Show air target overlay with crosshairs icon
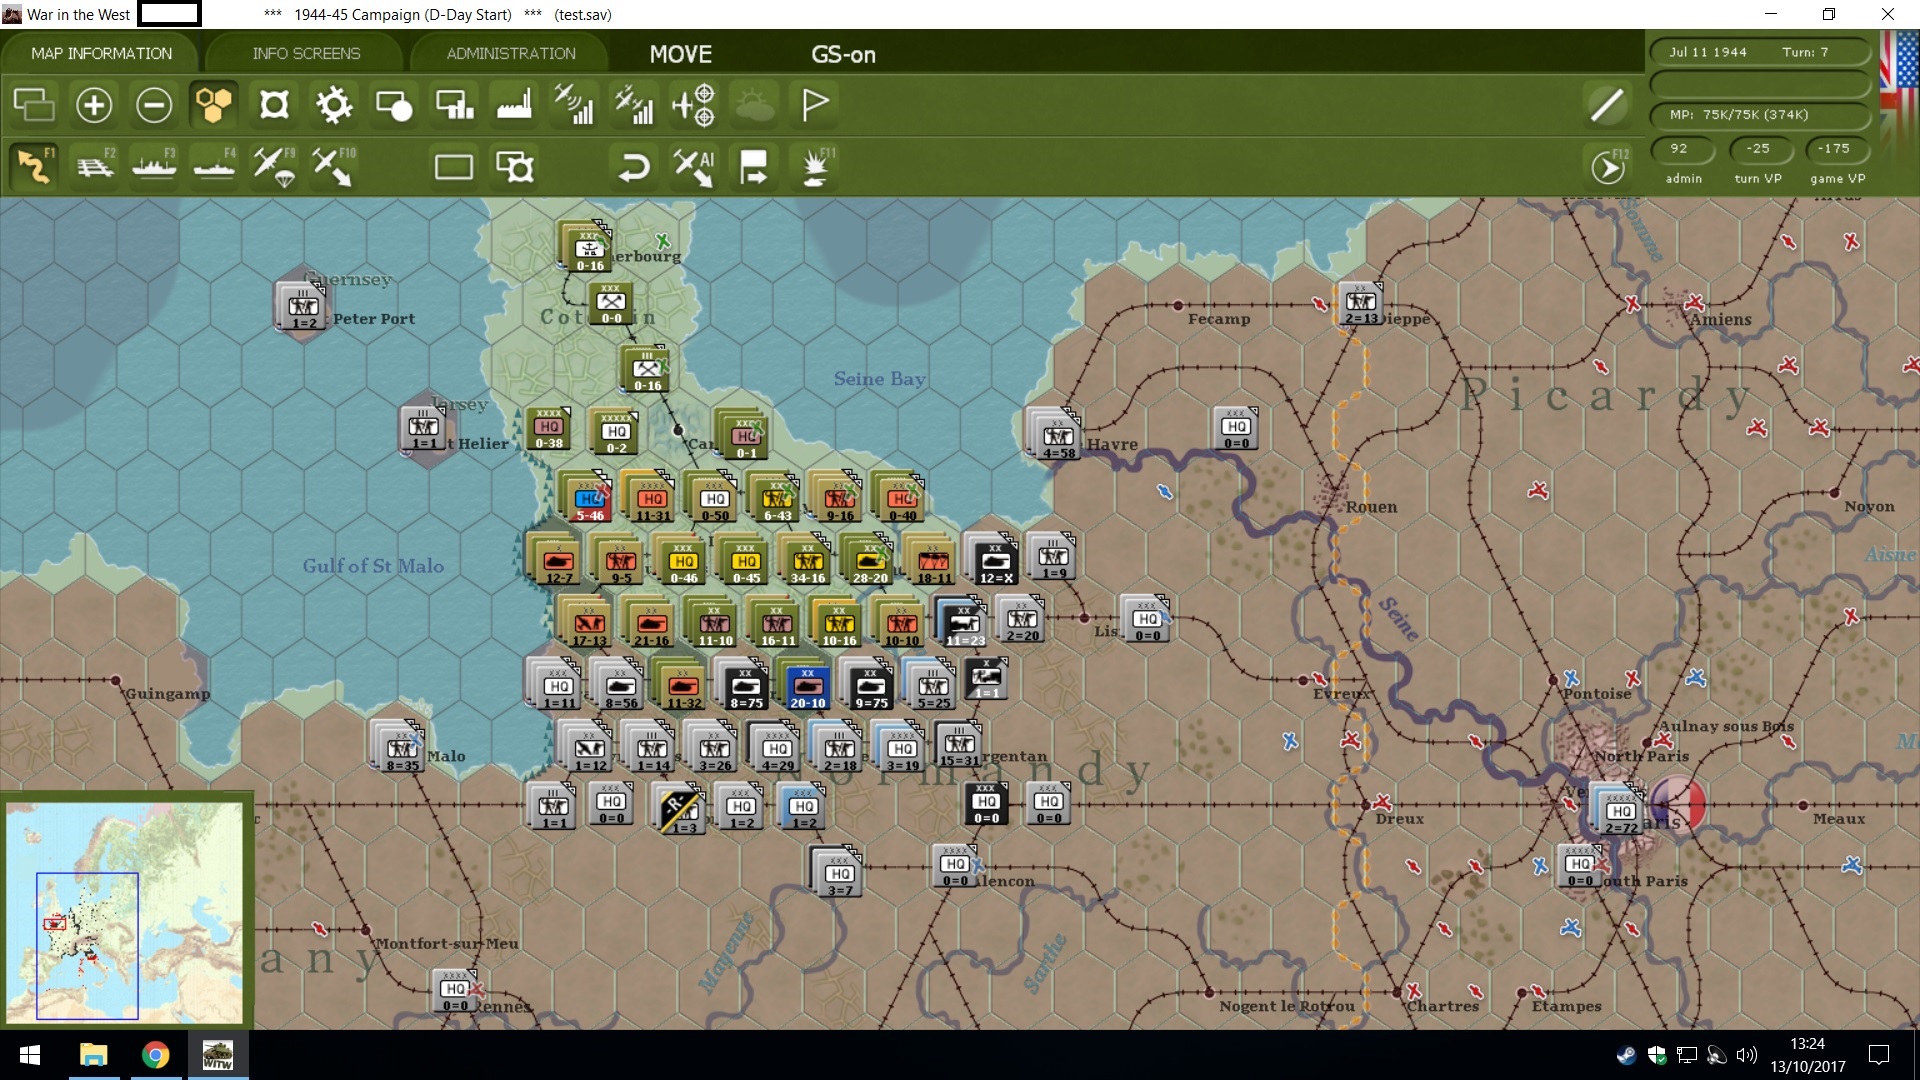The height and width of the screenshot is (1080, 1920). pyautogui.click(x=694, y=104)
